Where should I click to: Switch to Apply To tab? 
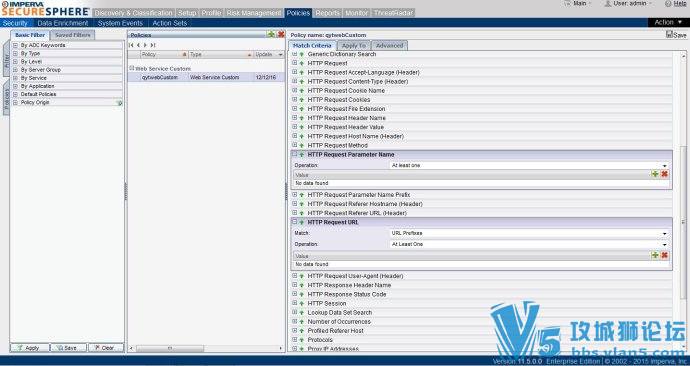(354, 45)
